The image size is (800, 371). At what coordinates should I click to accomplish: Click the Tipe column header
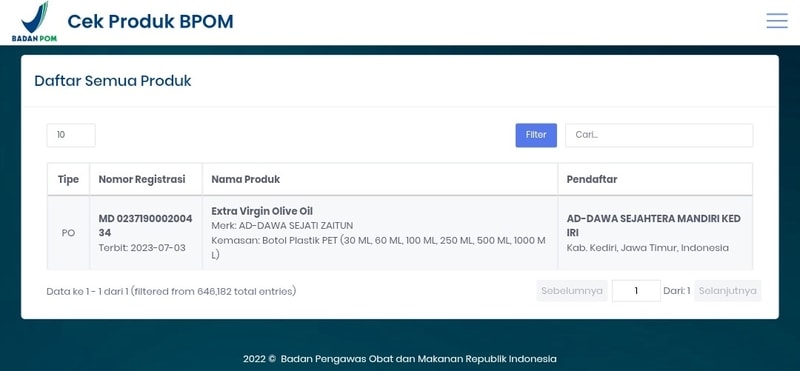[68, 179]
